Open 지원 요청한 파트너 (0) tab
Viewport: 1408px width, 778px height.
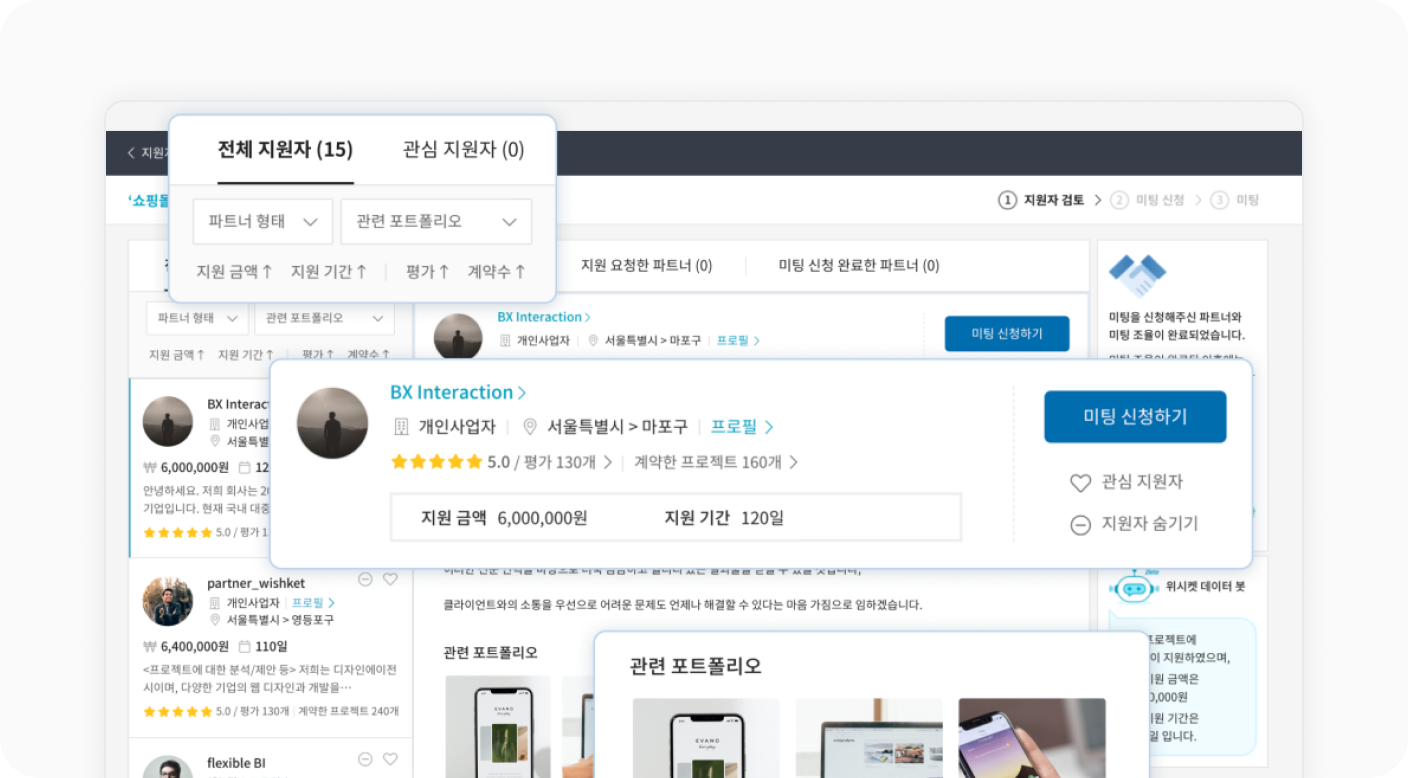point(646,265)
